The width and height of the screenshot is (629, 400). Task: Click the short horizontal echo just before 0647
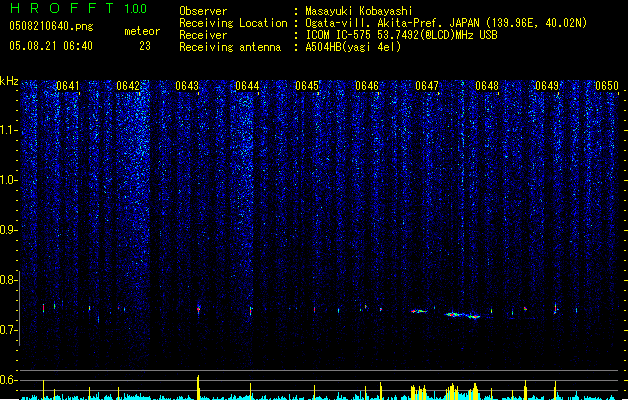click(x=419, y=311)
